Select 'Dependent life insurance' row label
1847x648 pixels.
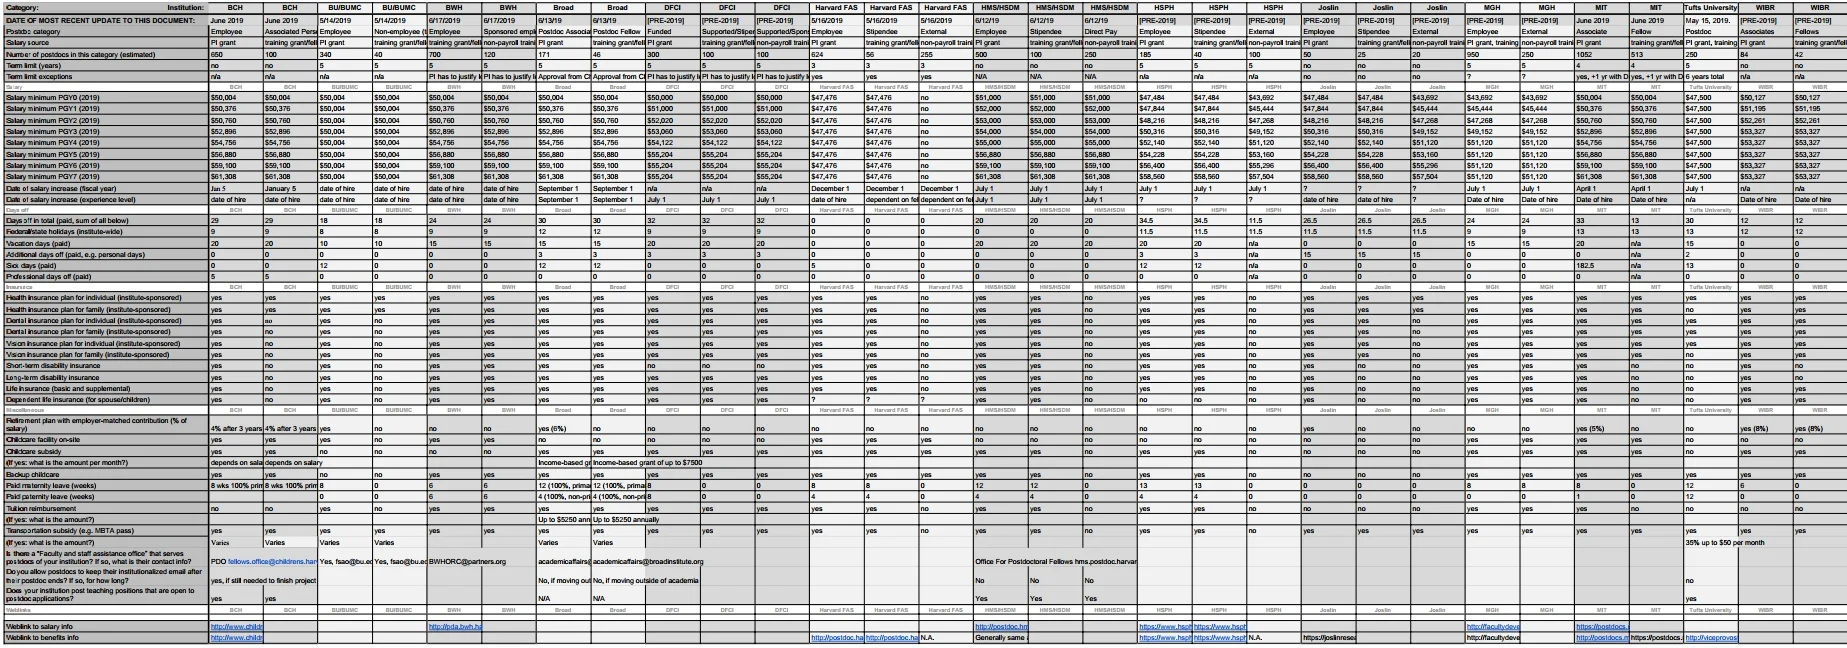pyautogui.click(x=105, y=399)
